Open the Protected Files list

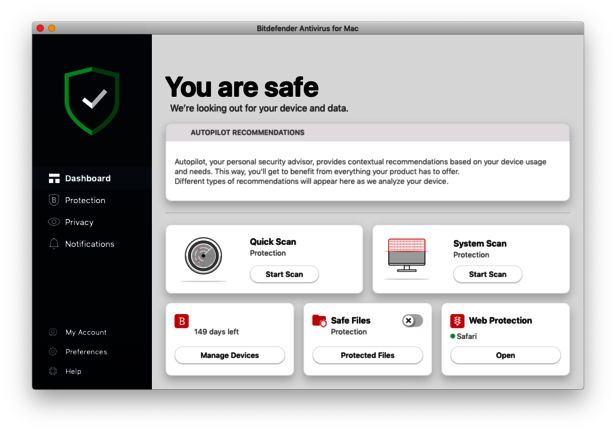click(367, 355)
